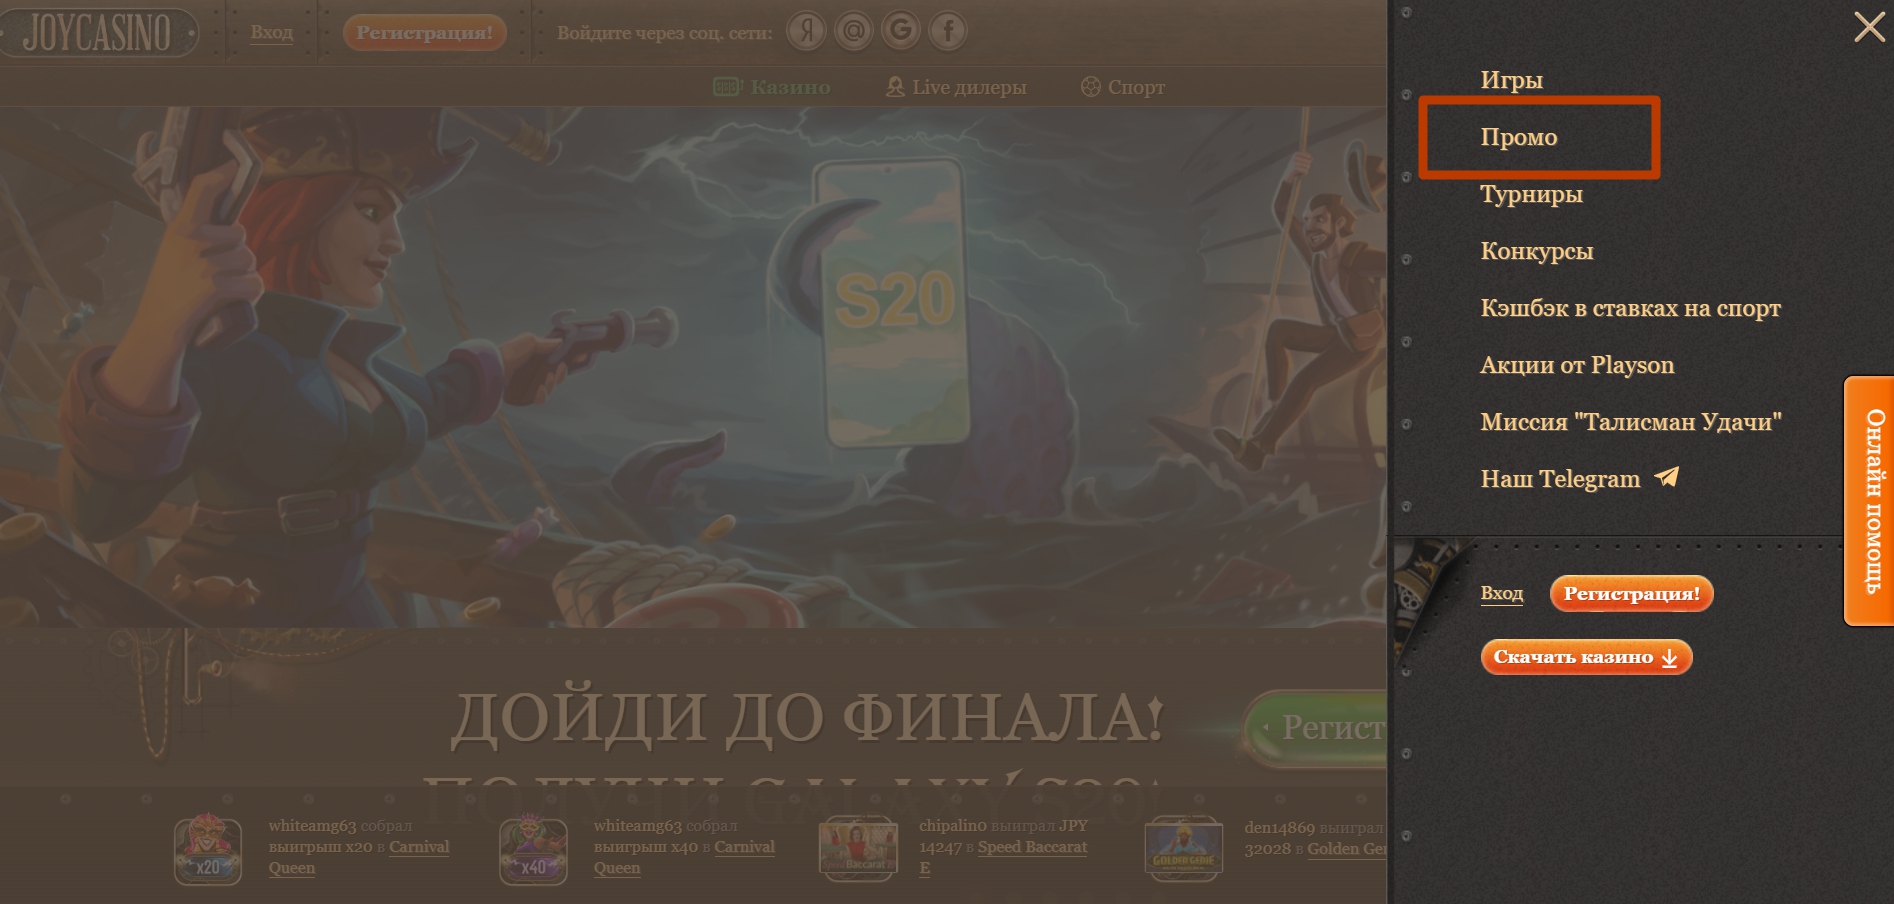Go to Конкурсы in the side menu

coord(1536,251)
